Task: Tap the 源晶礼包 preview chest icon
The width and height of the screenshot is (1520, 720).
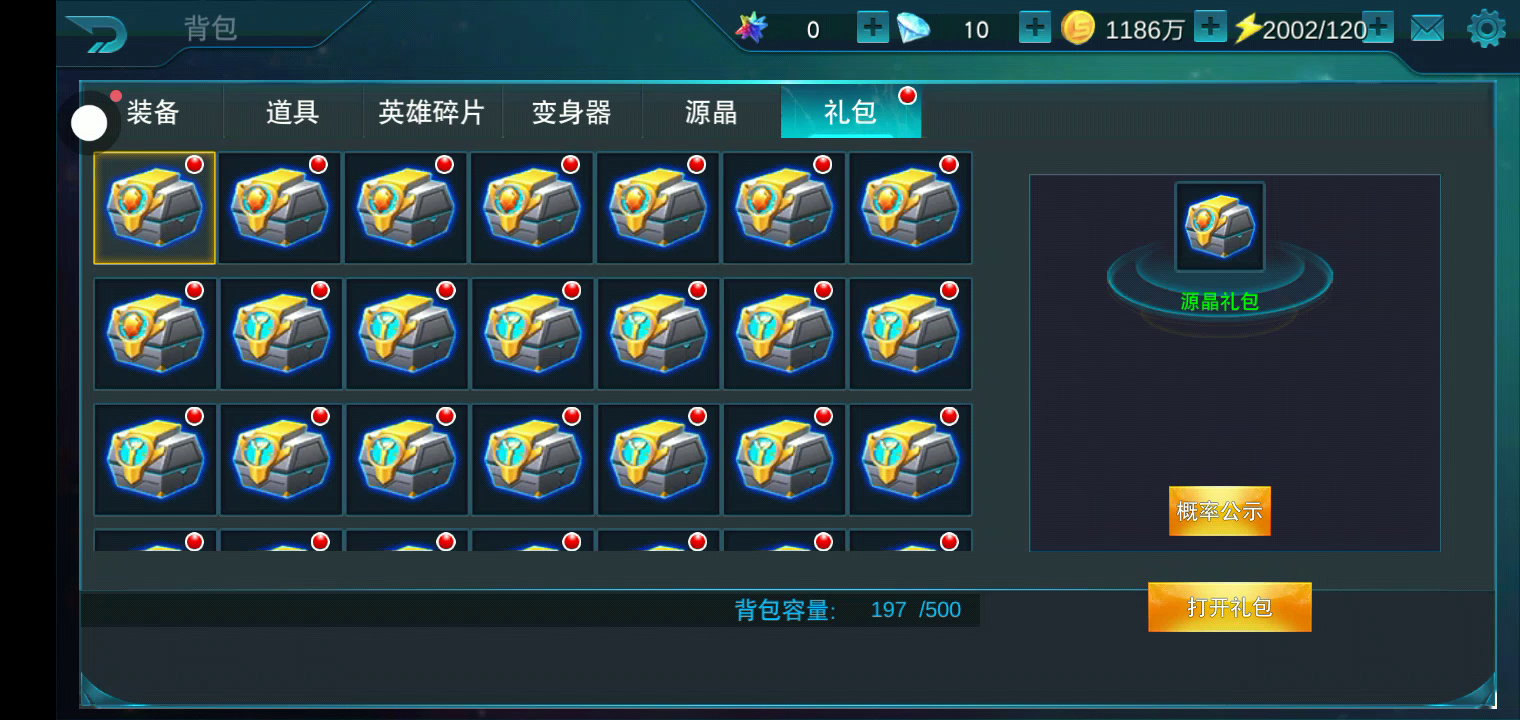Action: pyautogui.click(x=1220, y=227)
